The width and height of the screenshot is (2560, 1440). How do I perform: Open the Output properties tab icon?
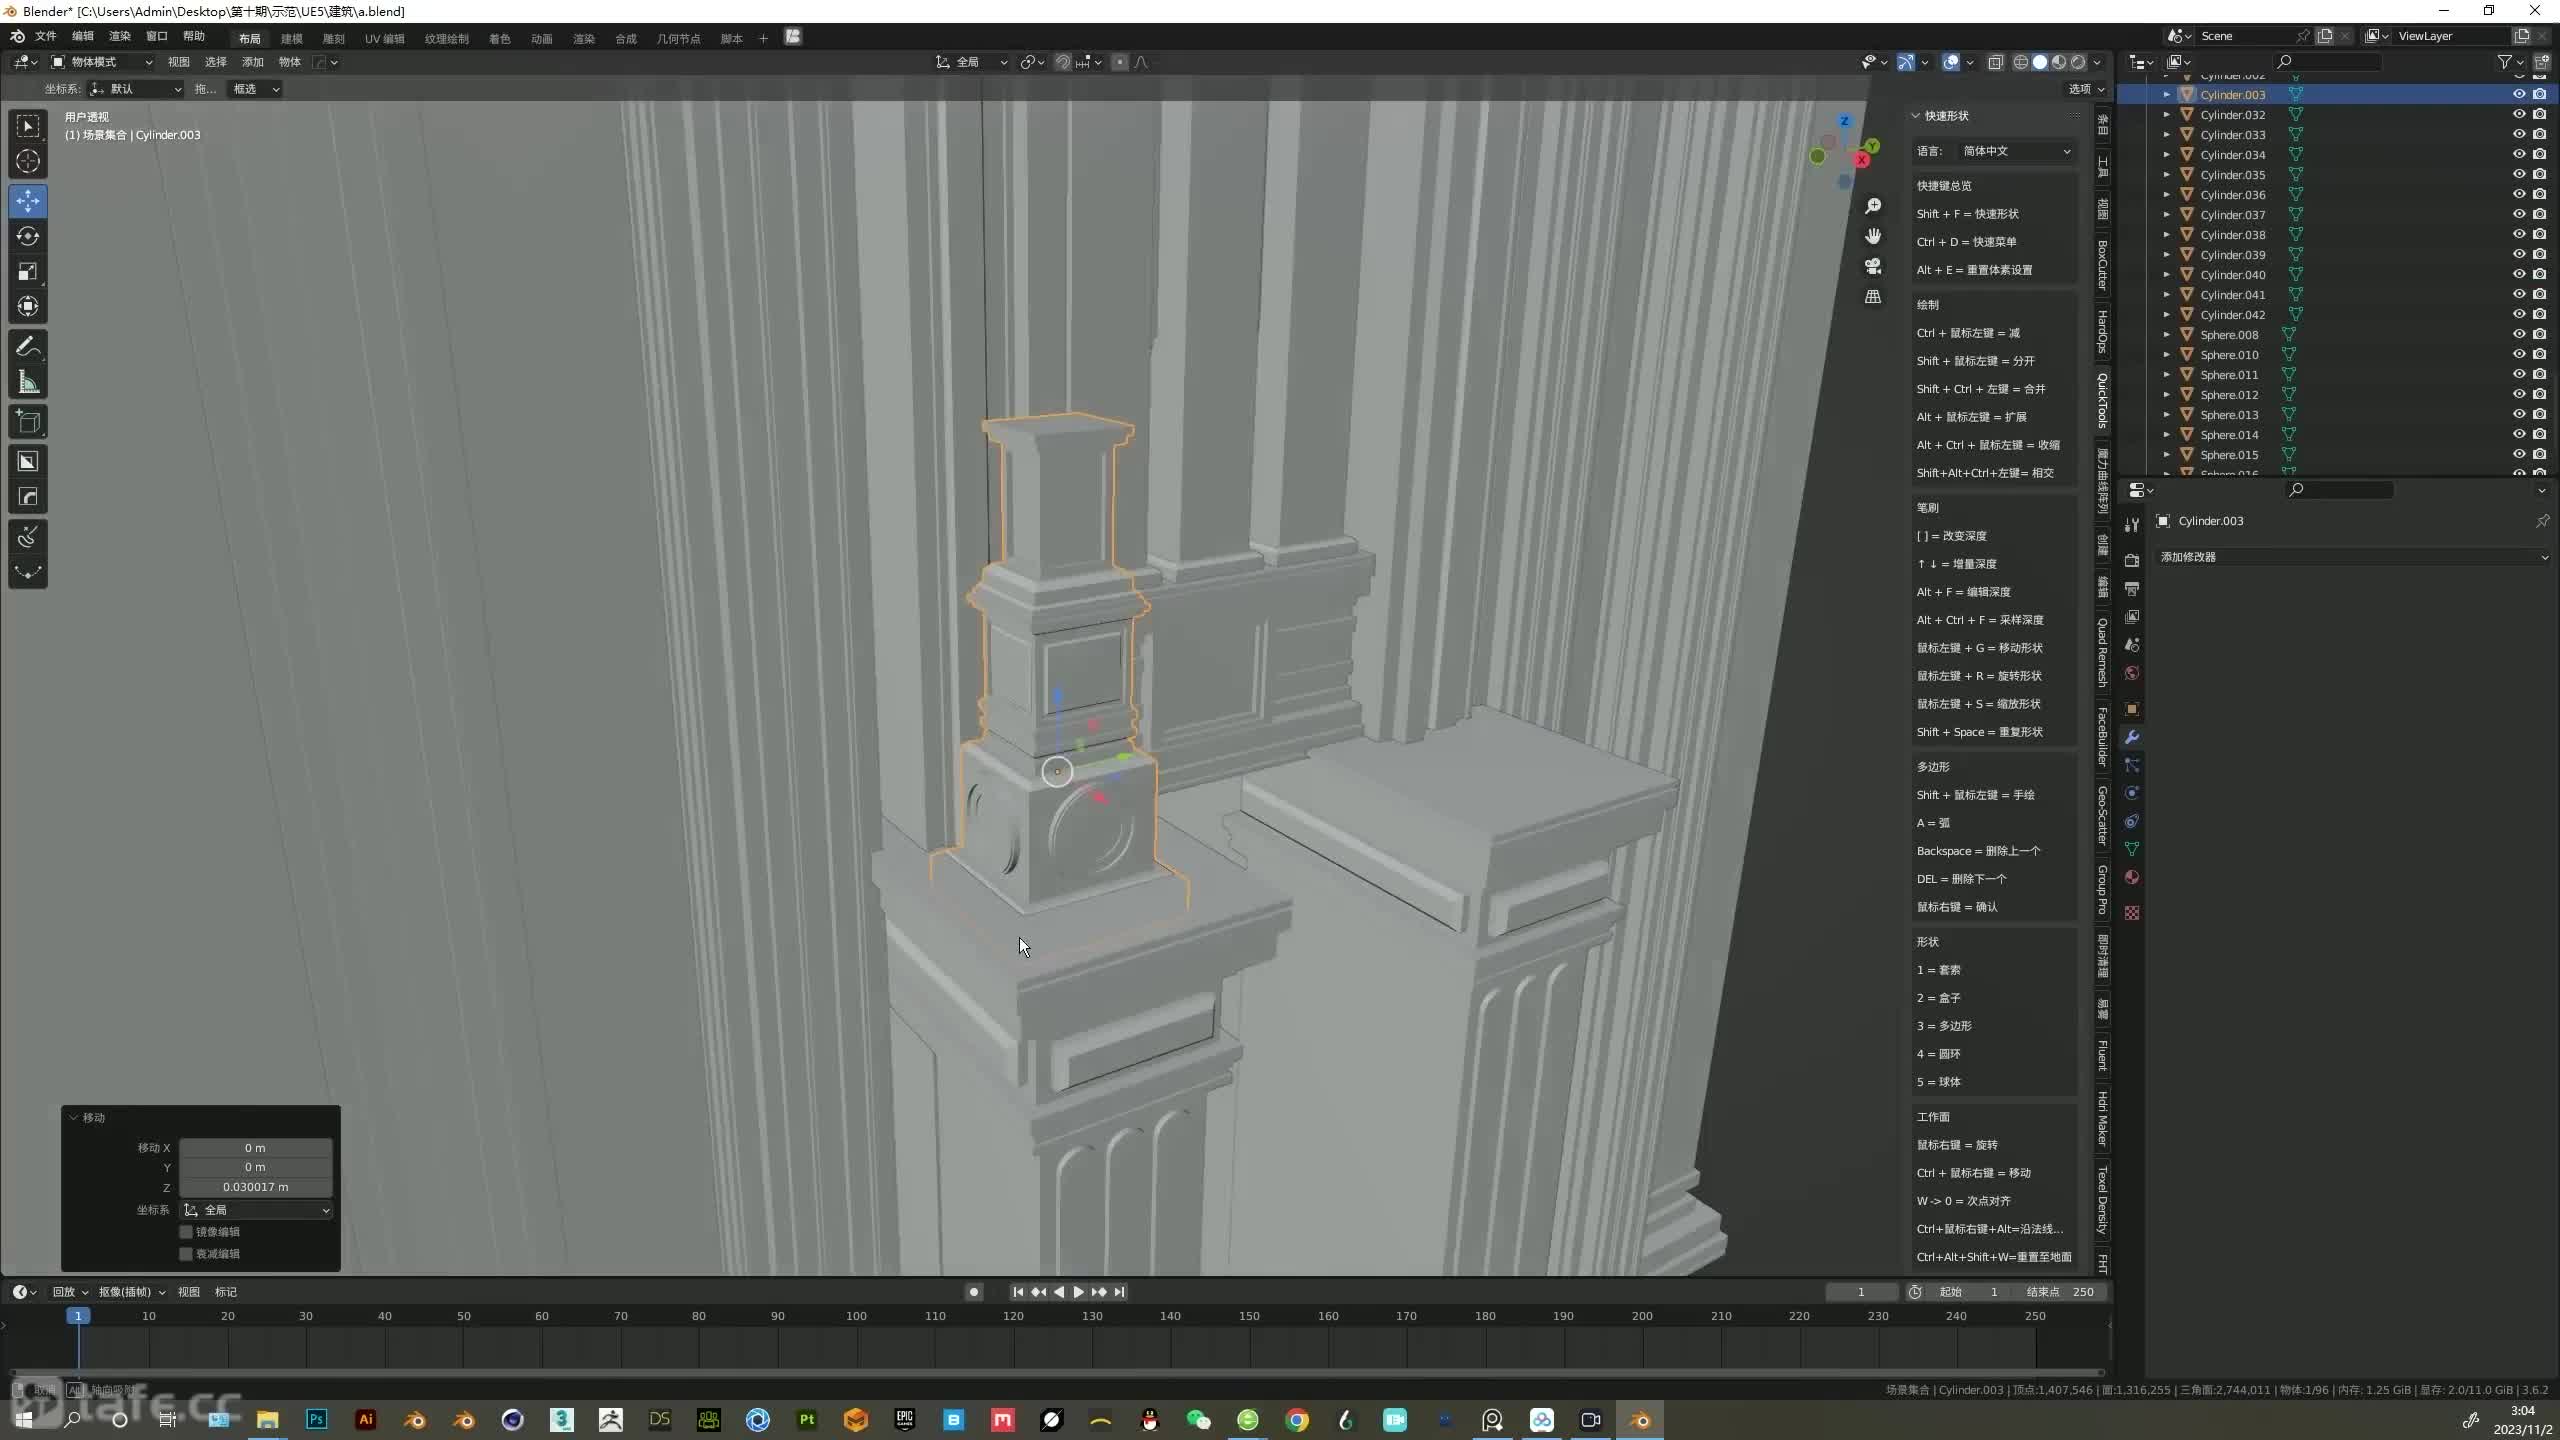tap(2132, 588)
